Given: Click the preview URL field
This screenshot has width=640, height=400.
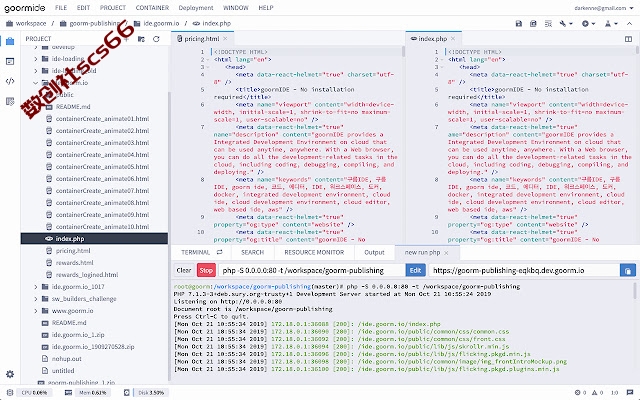Looking at the screenshot, I should pyautogui.click(x=524, y=270).
